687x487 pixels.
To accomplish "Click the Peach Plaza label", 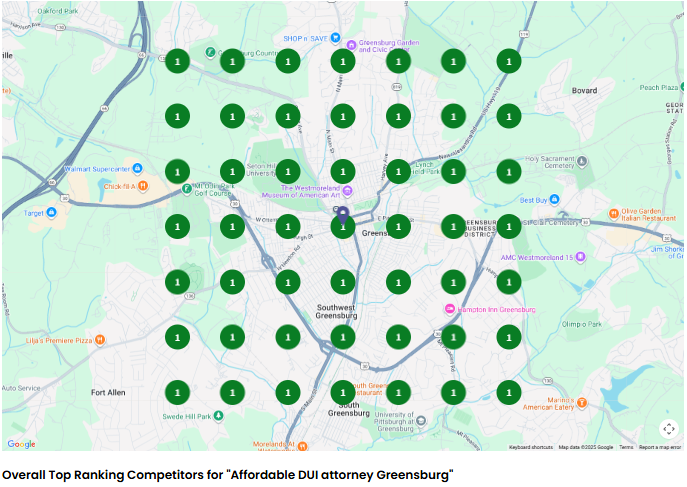I will click(659, 88).
